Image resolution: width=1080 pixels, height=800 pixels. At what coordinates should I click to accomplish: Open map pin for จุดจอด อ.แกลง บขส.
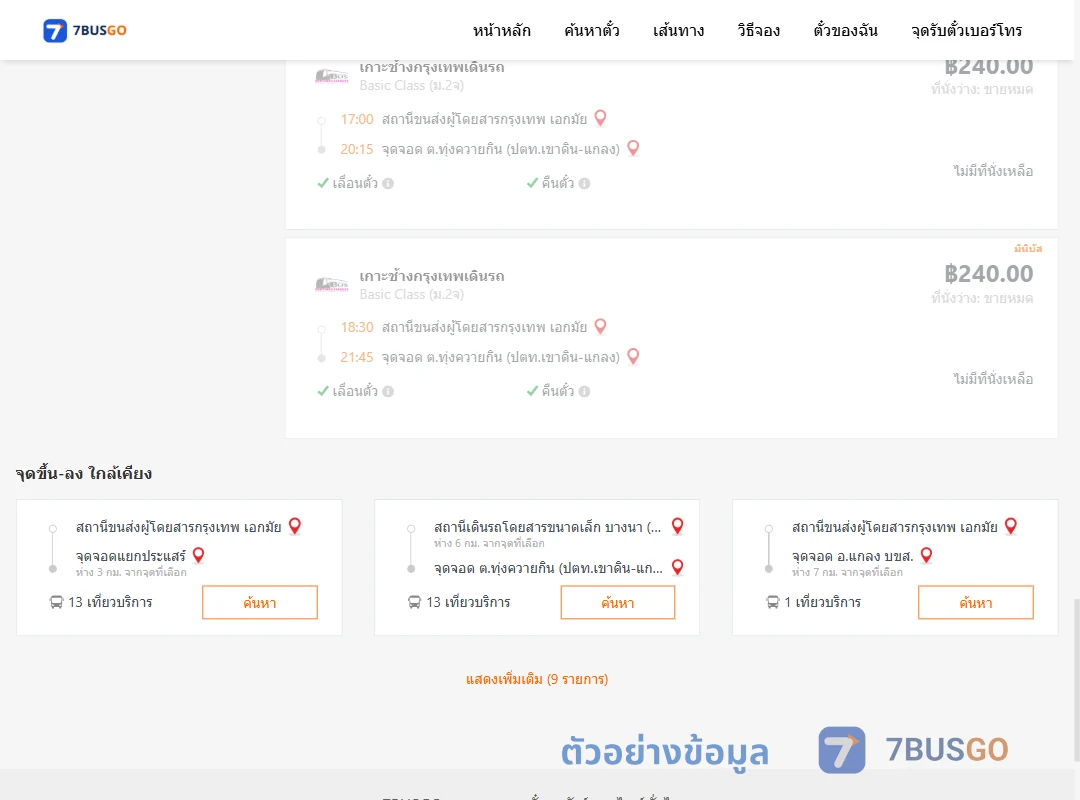926,555
